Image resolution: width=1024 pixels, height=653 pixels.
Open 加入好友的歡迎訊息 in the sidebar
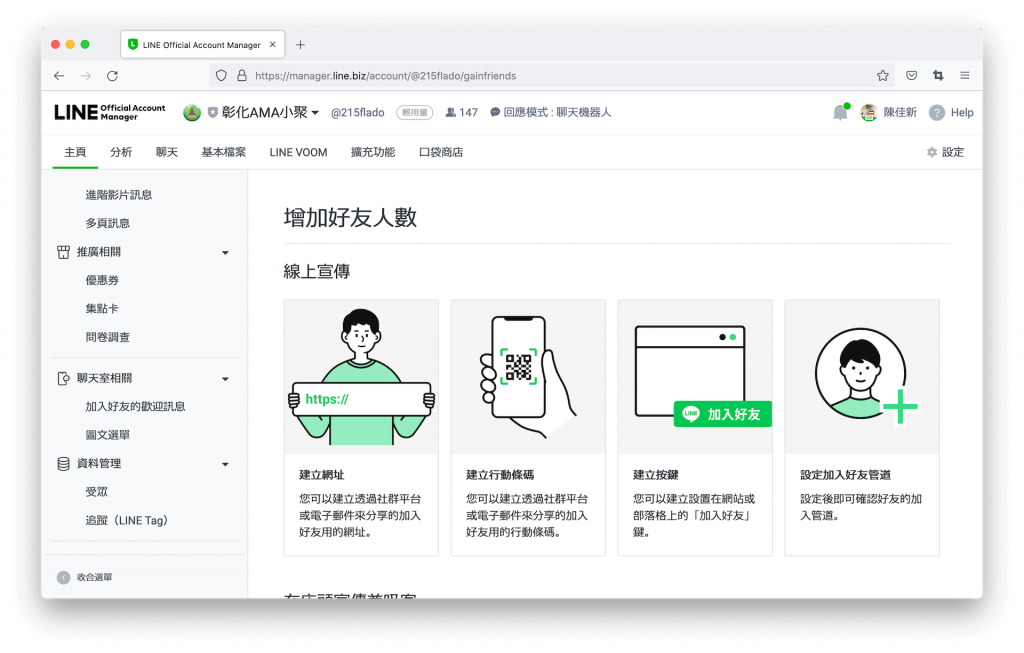click(135, 406)
